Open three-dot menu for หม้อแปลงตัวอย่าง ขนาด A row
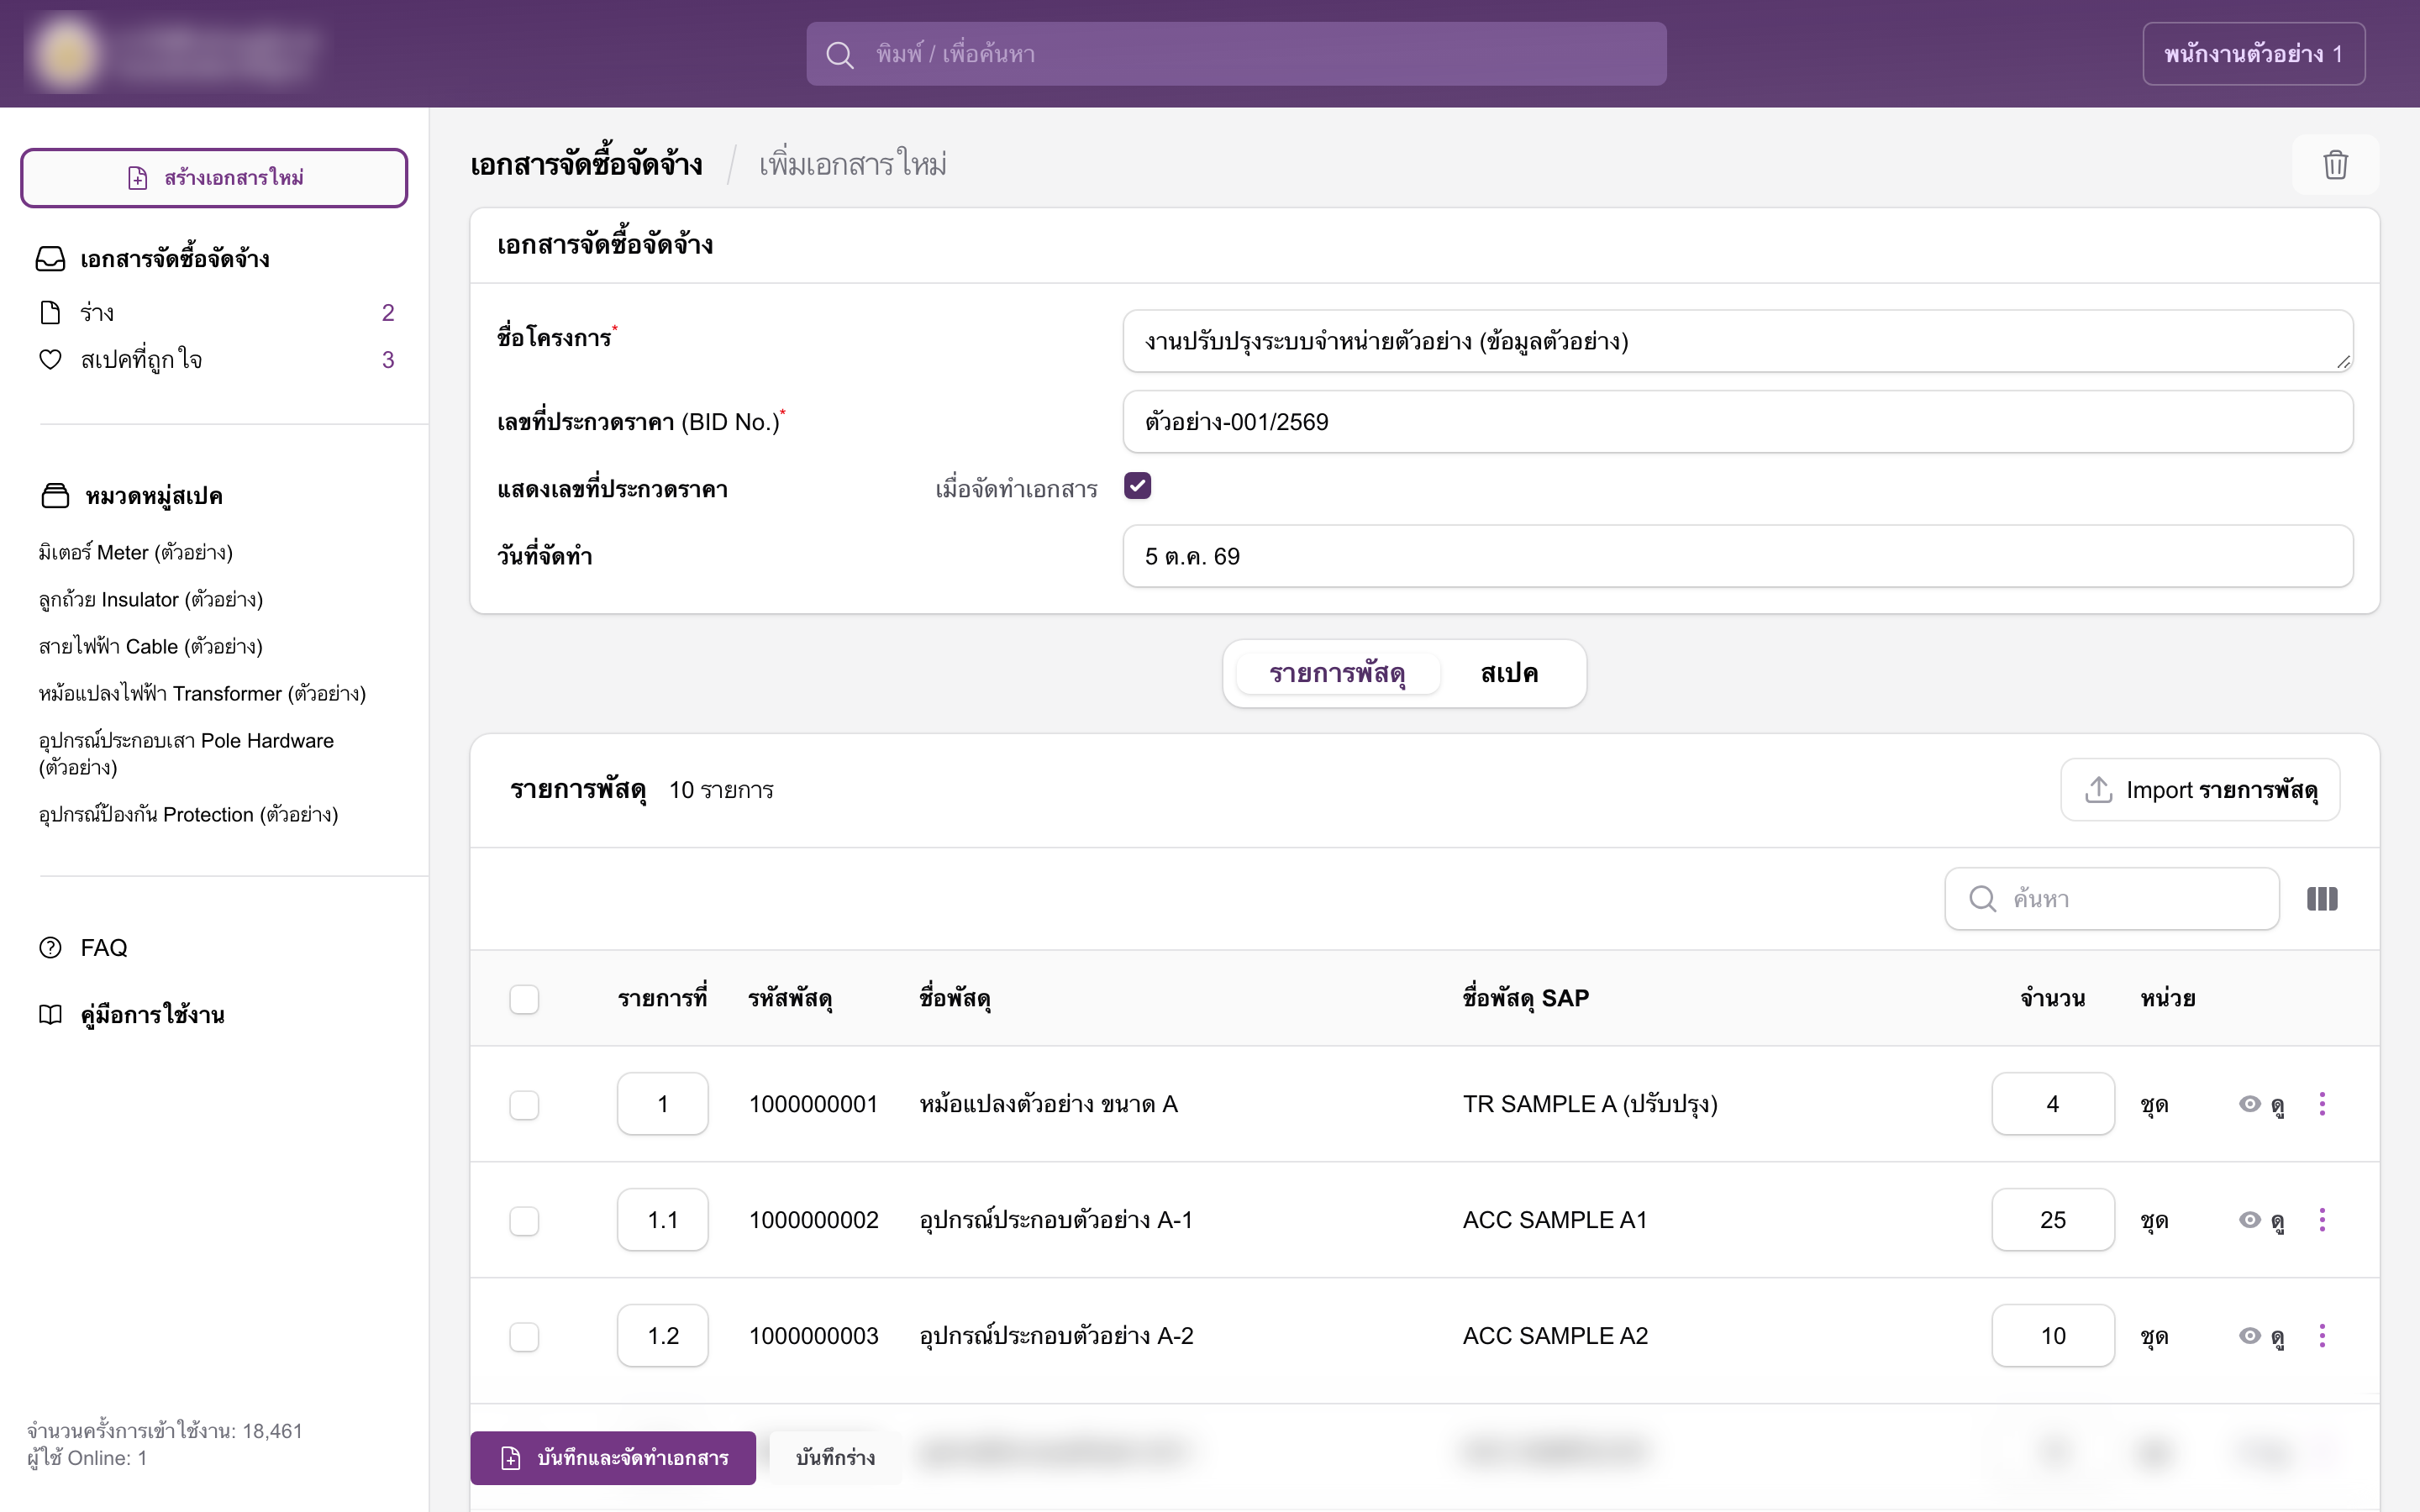The width and height of the screenshot is (2420, 1512). [2322, 1104]
